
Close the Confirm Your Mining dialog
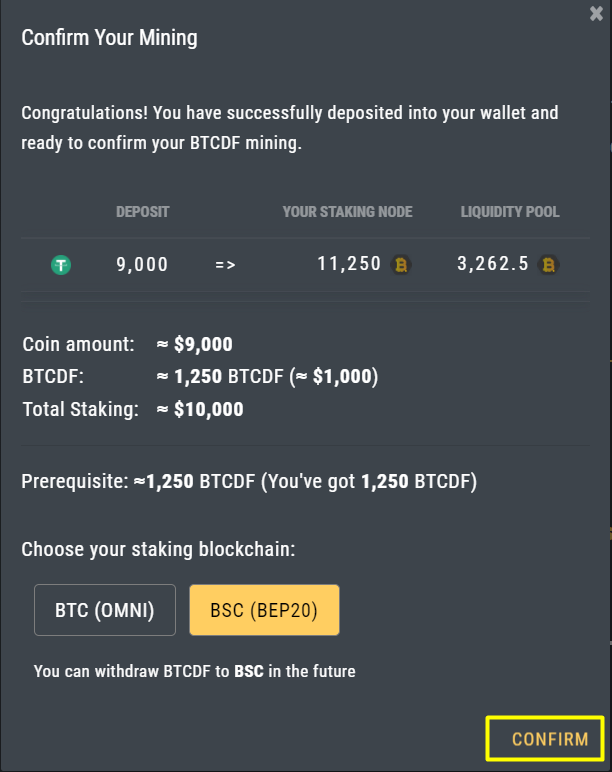596,13
